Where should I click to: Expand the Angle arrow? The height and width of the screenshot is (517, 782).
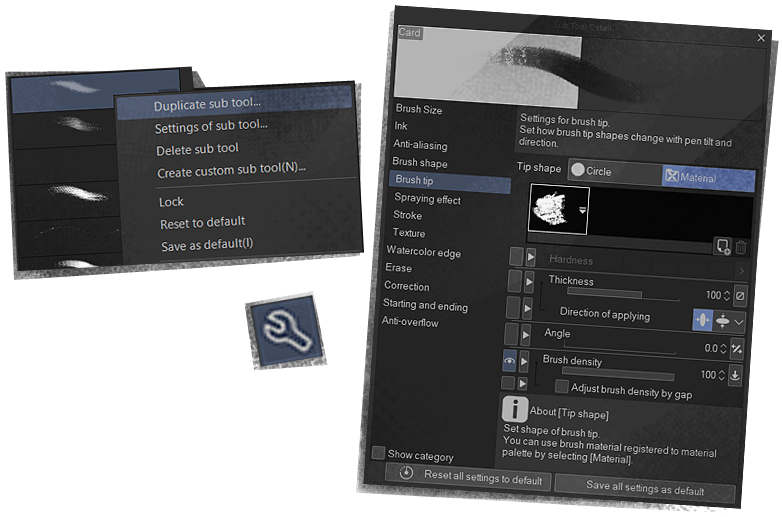(526, 335)
